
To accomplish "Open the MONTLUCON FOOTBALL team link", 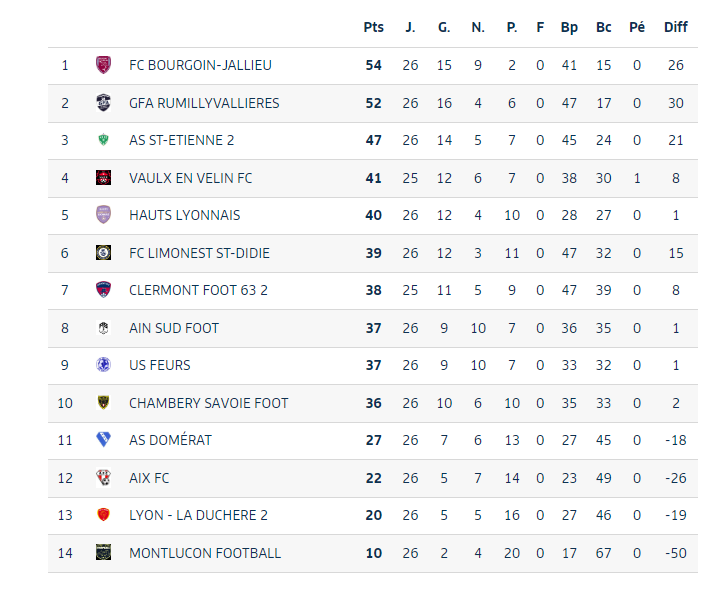I will (205, 553).
